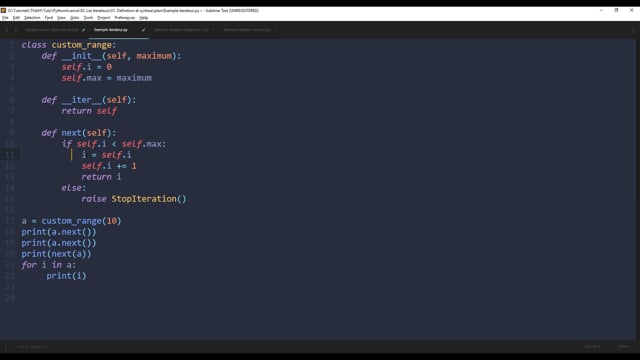Click the 'a = custom_range(10)' line
This screenshot has width=640, height=360.
(71, 221)
